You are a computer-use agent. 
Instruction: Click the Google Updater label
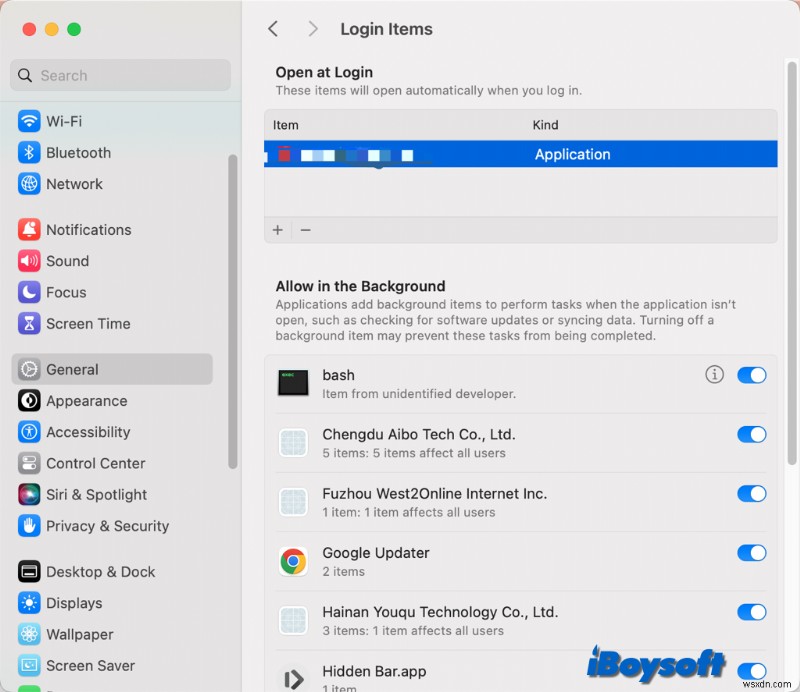coord(376,553)
